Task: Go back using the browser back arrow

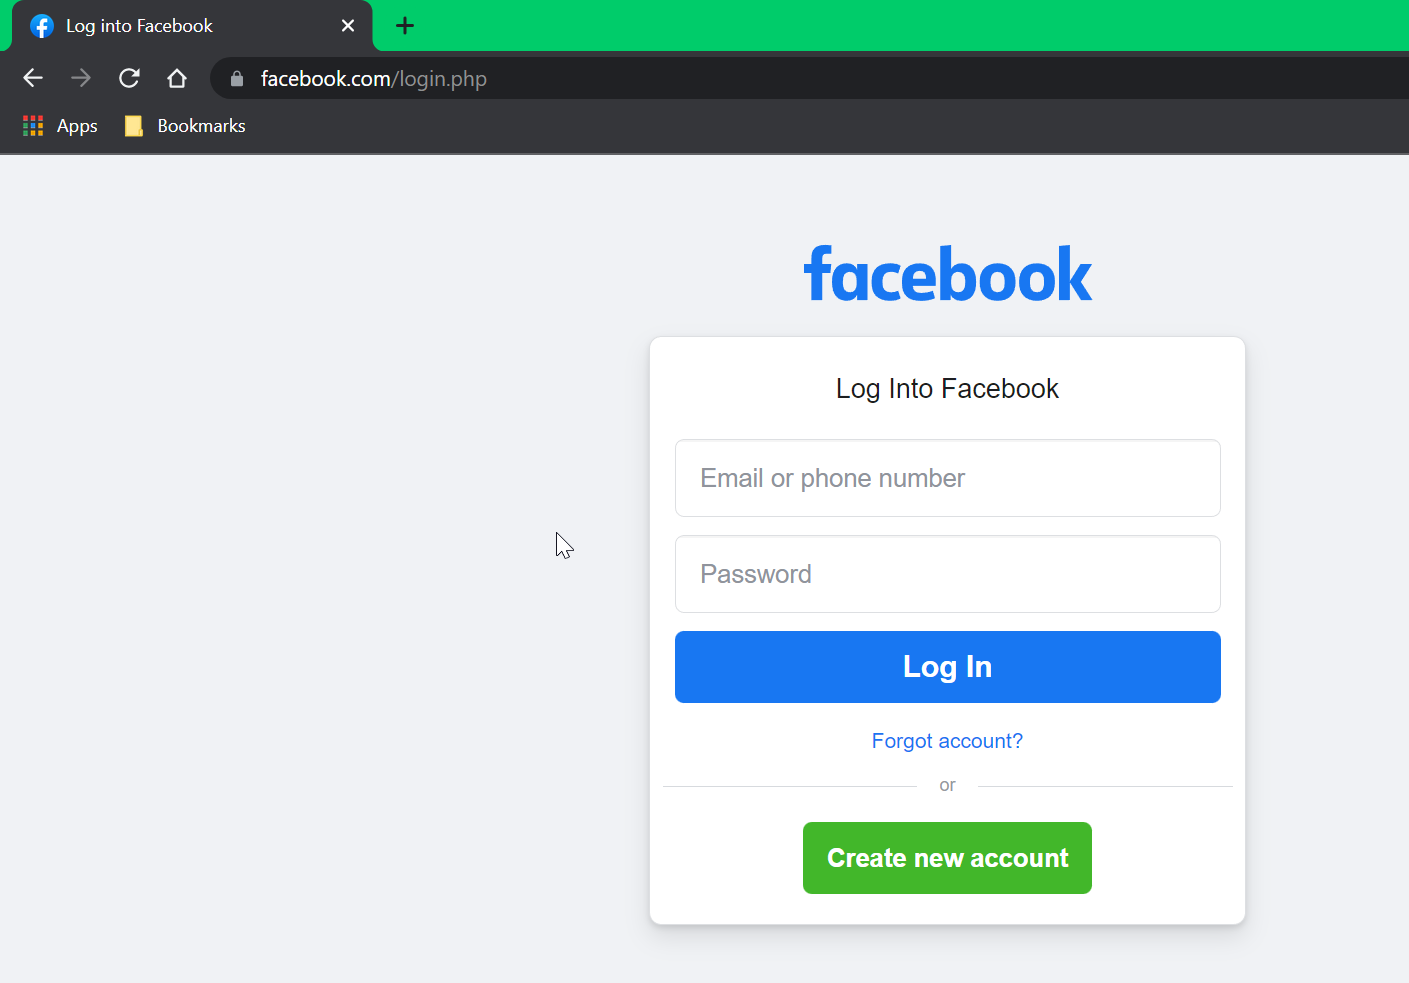Action: (x=33, y=78)
